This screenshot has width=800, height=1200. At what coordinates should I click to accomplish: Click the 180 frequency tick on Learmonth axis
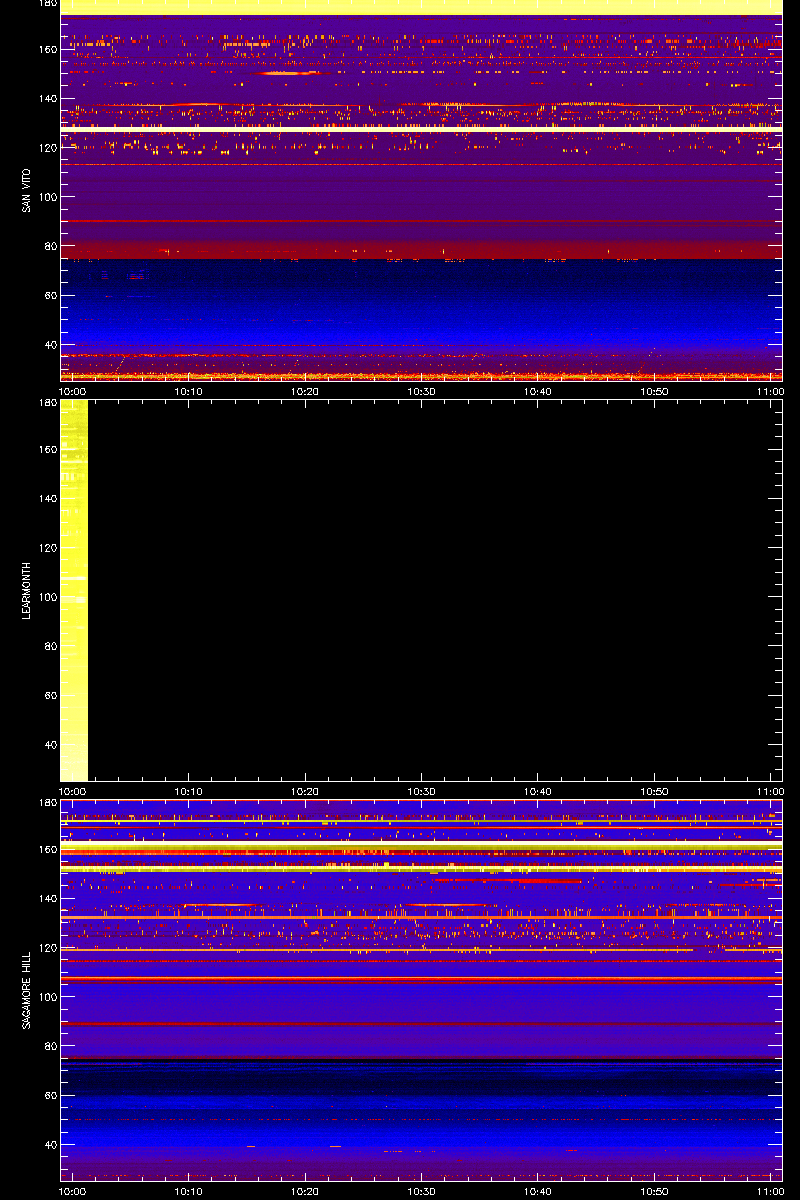pos(47,404)
